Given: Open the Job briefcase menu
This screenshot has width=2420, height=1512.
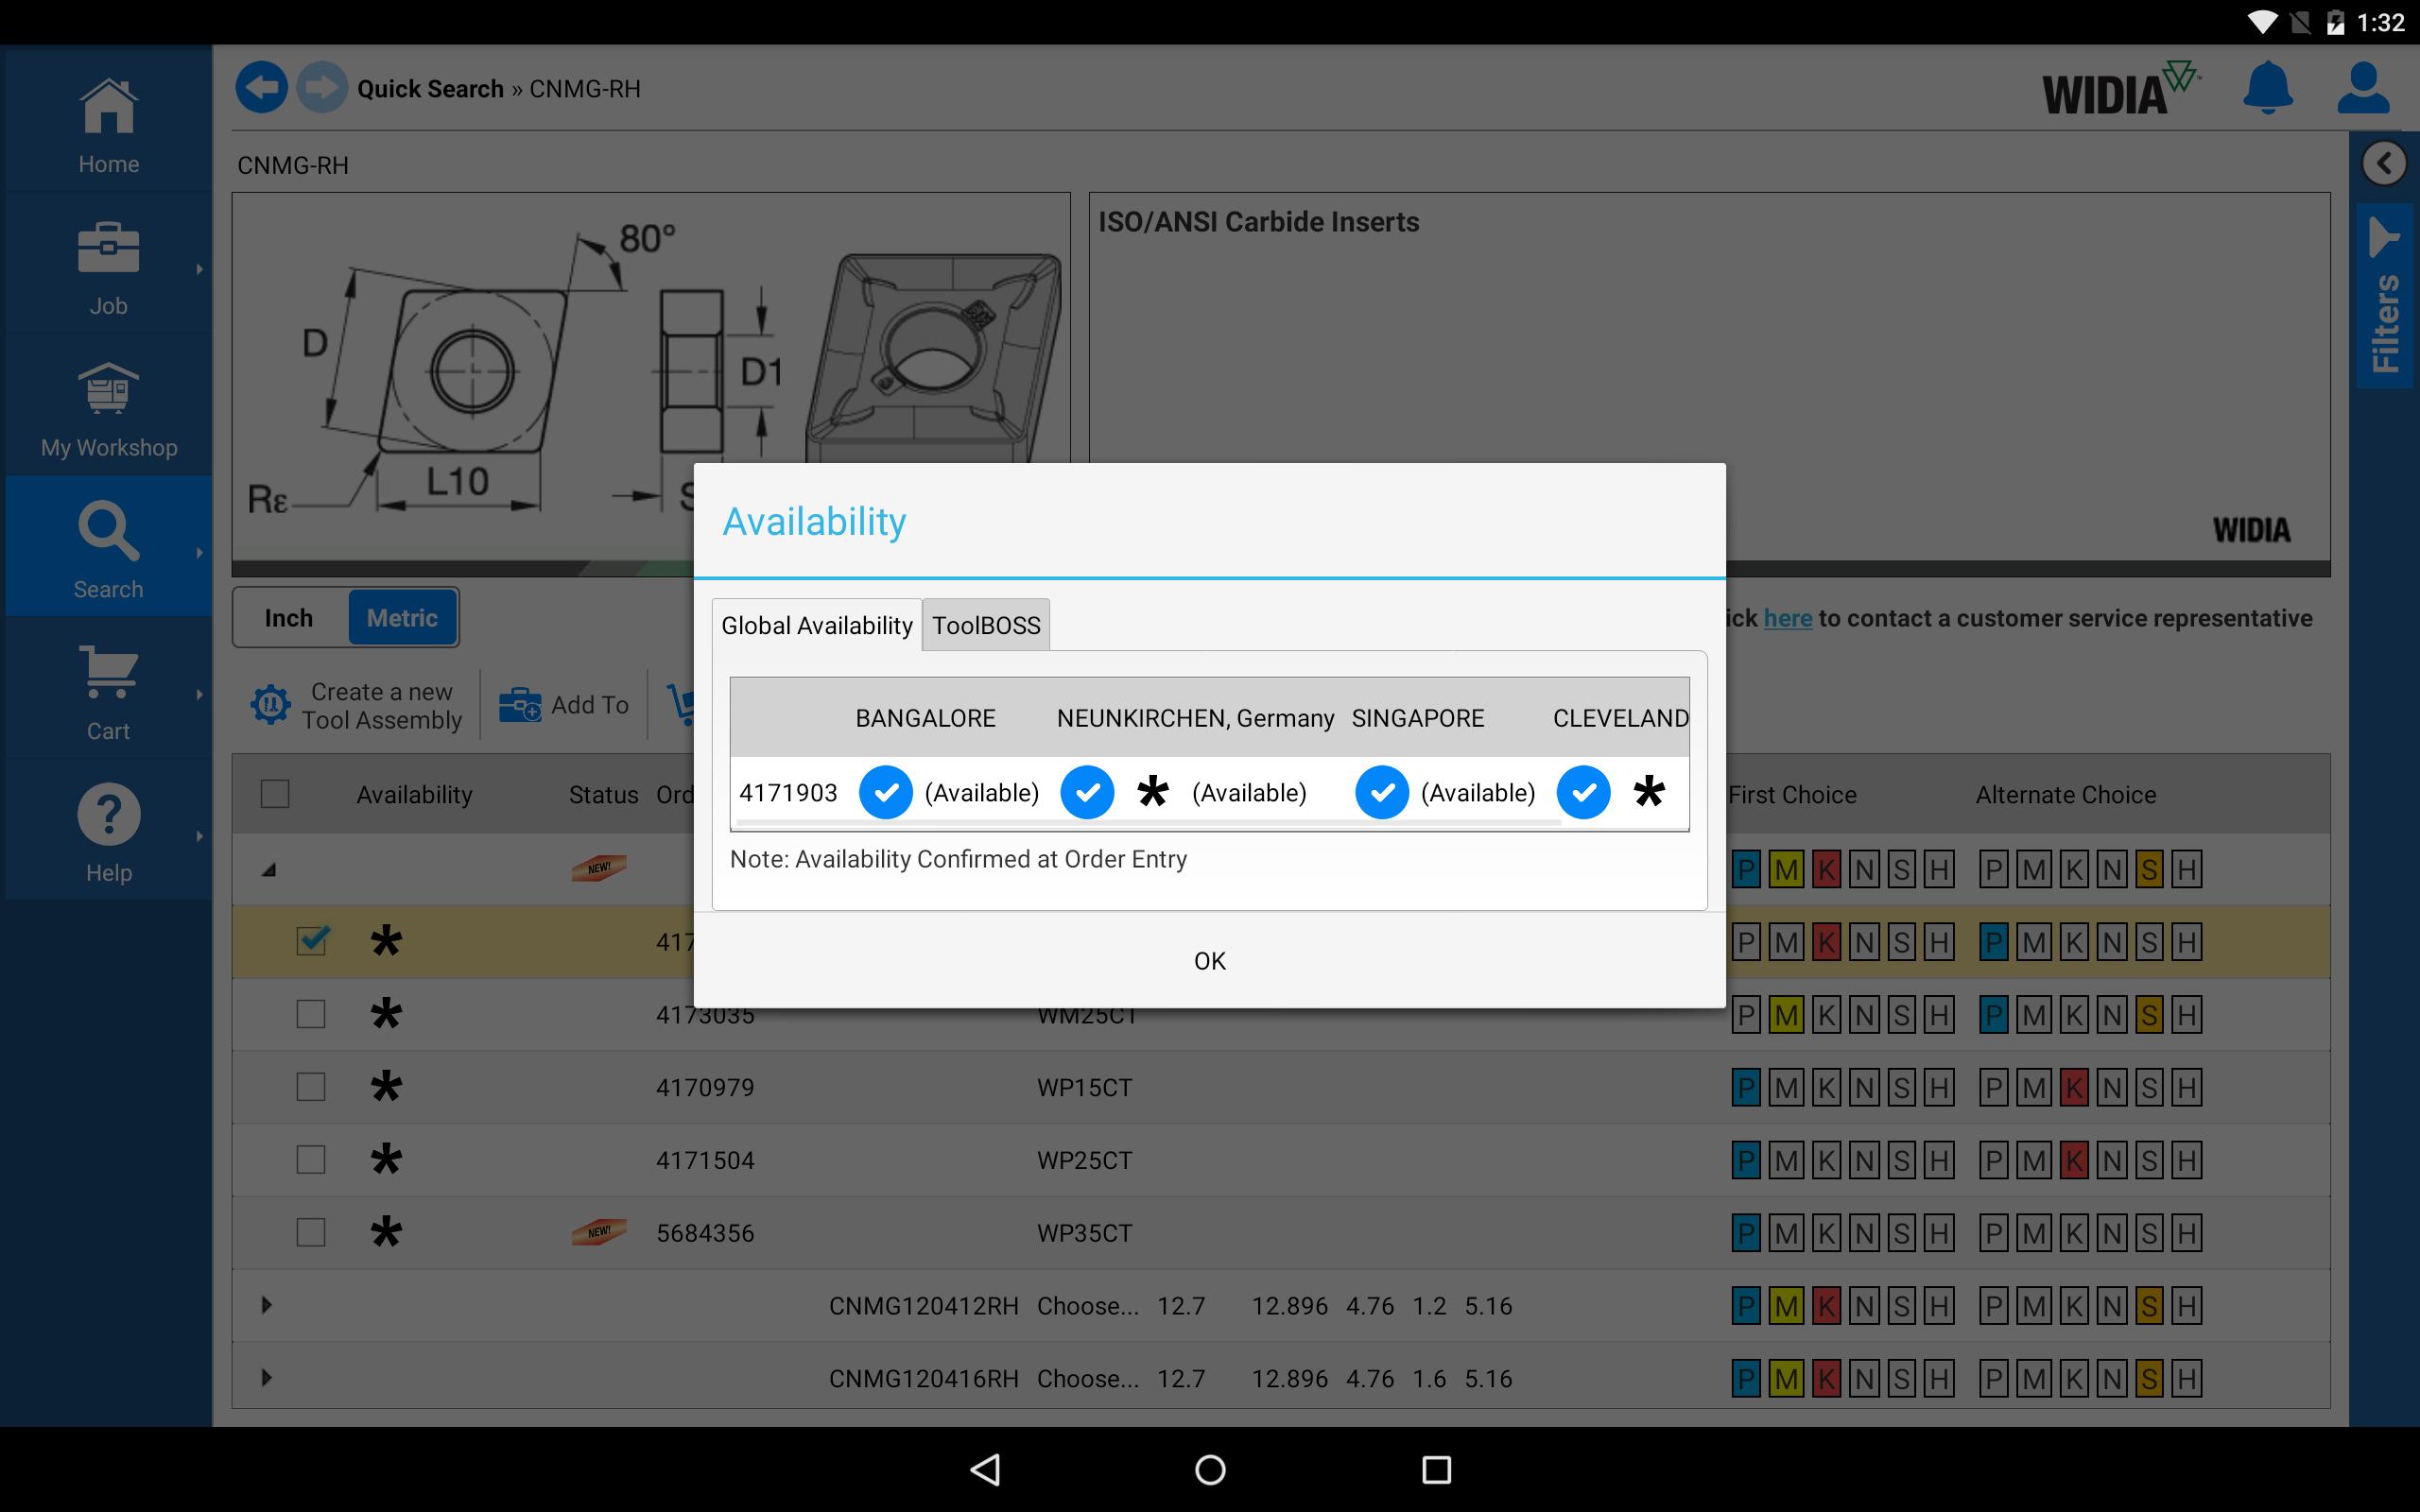Looking at the screenshot, I should 108,267.
